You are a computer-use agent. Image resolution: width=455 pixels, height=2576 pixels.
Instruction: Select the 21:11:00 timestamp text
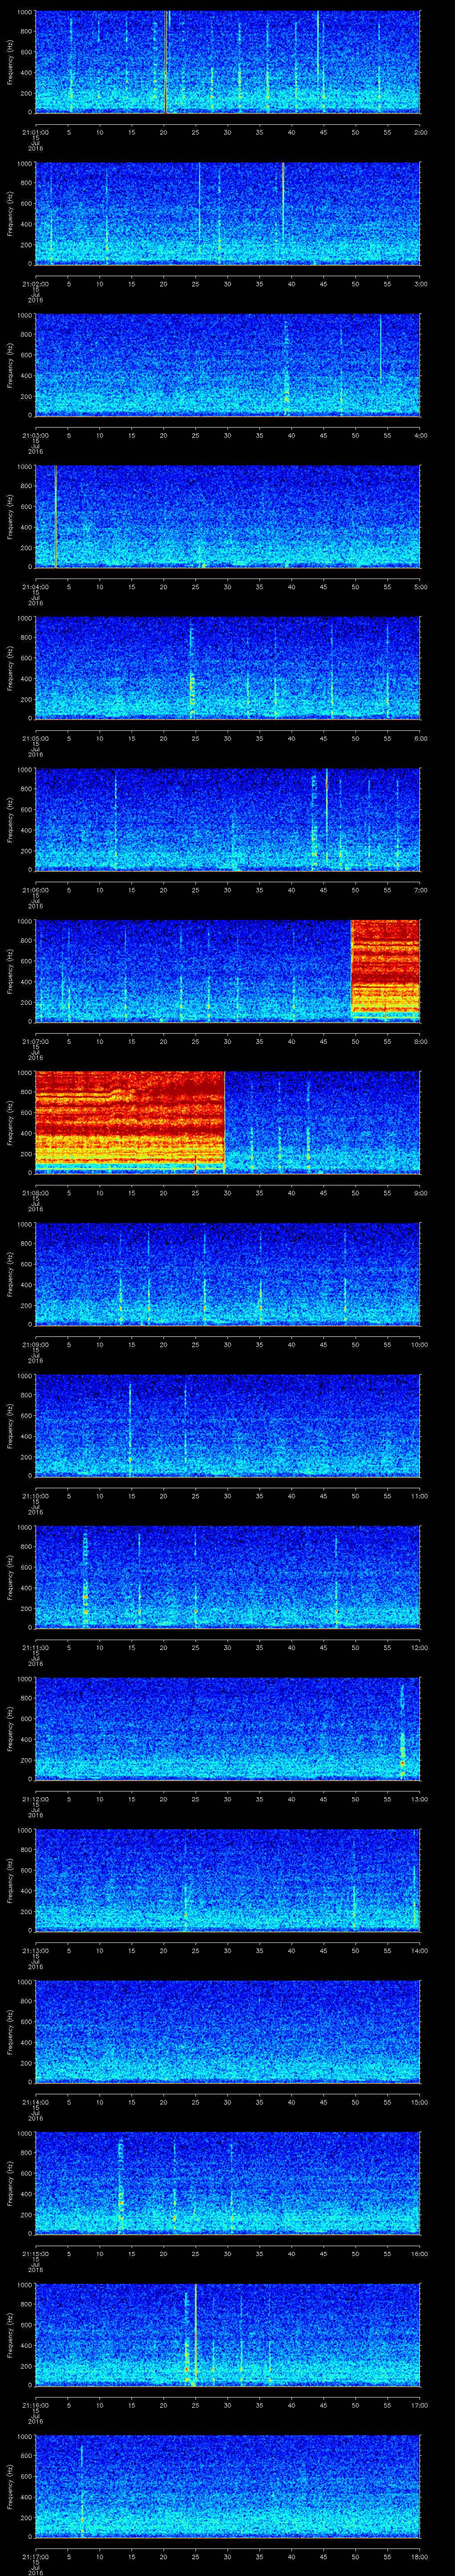(35, 1647)
